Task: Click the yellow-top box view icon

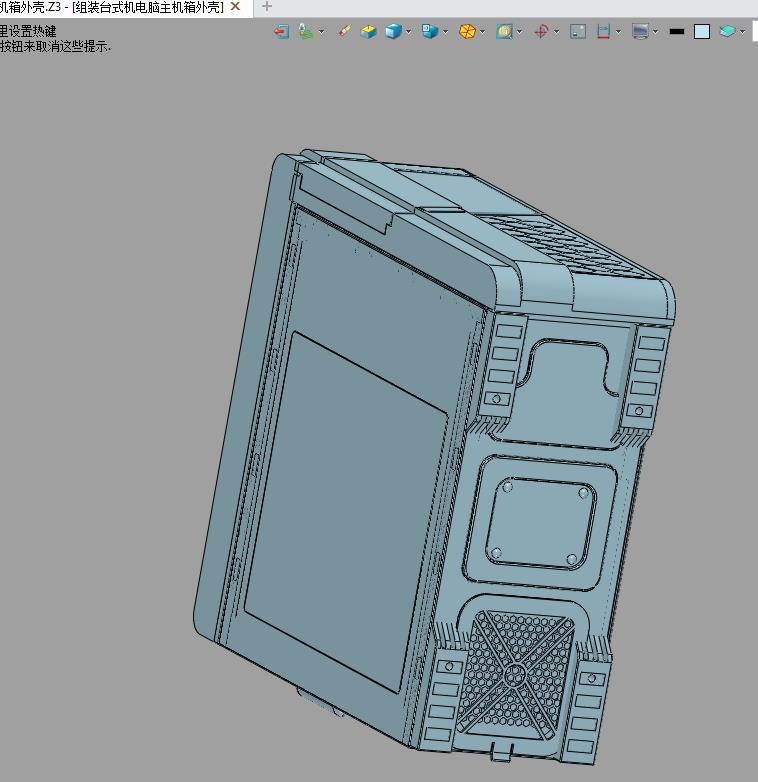Action: coord(369,31)
